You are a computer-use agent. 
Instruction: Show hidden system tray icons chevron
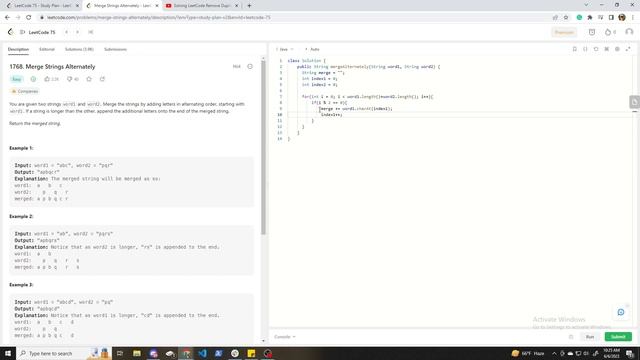tap(554, 353)
